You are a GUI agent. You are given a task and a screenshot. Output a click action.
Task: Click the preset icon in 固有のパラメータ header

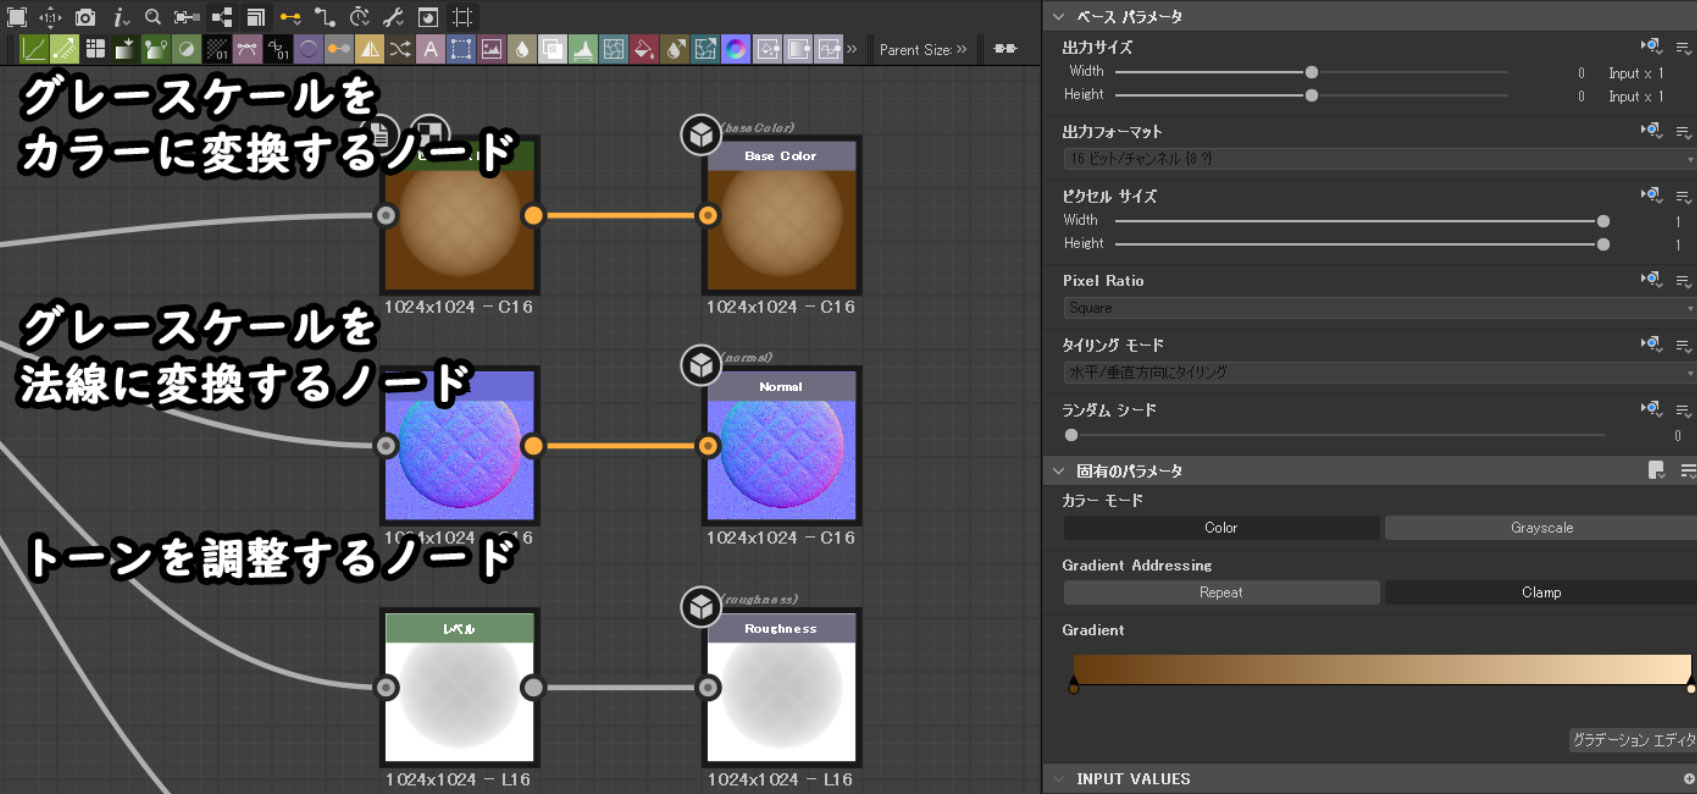pyautogui.click(x=1657, y=471)
